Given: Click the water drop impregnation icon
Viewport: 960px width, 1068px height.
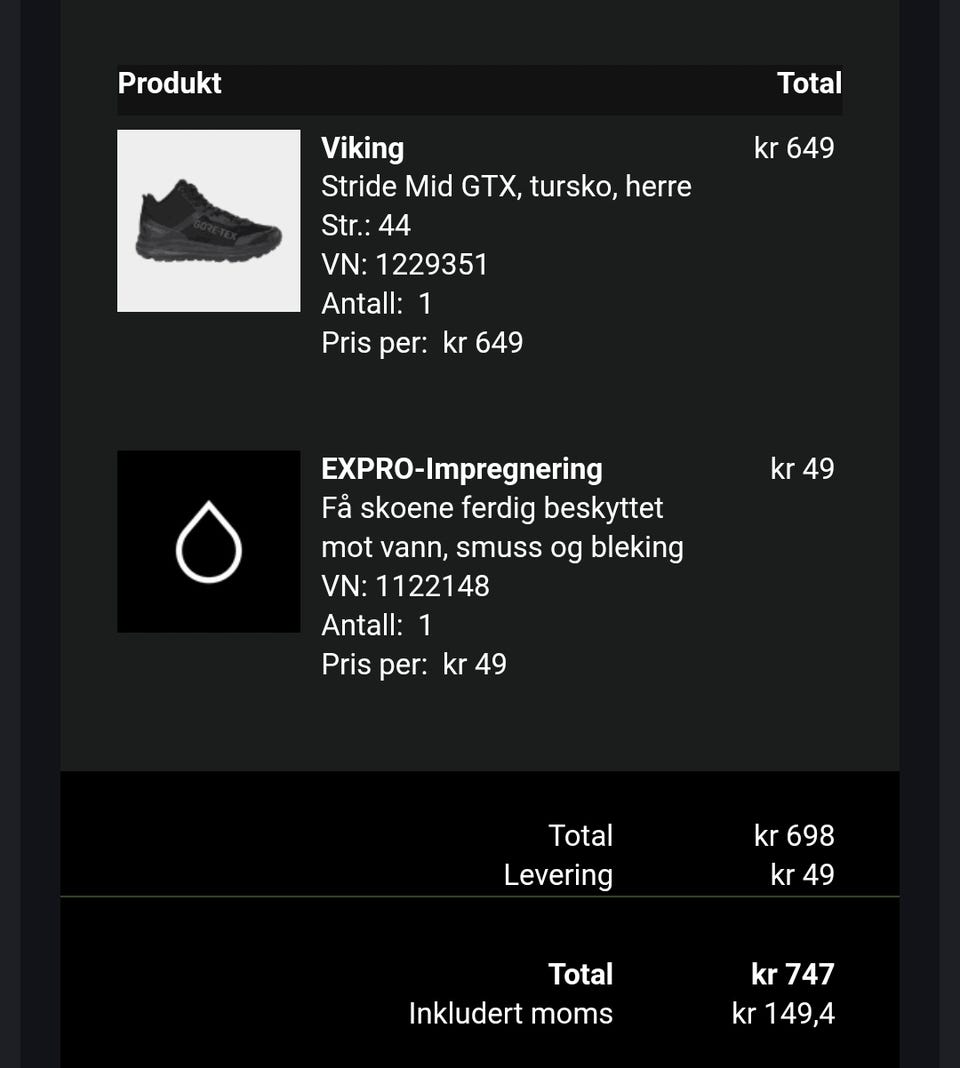Looking at the screenshot, I should pos(208,541).
